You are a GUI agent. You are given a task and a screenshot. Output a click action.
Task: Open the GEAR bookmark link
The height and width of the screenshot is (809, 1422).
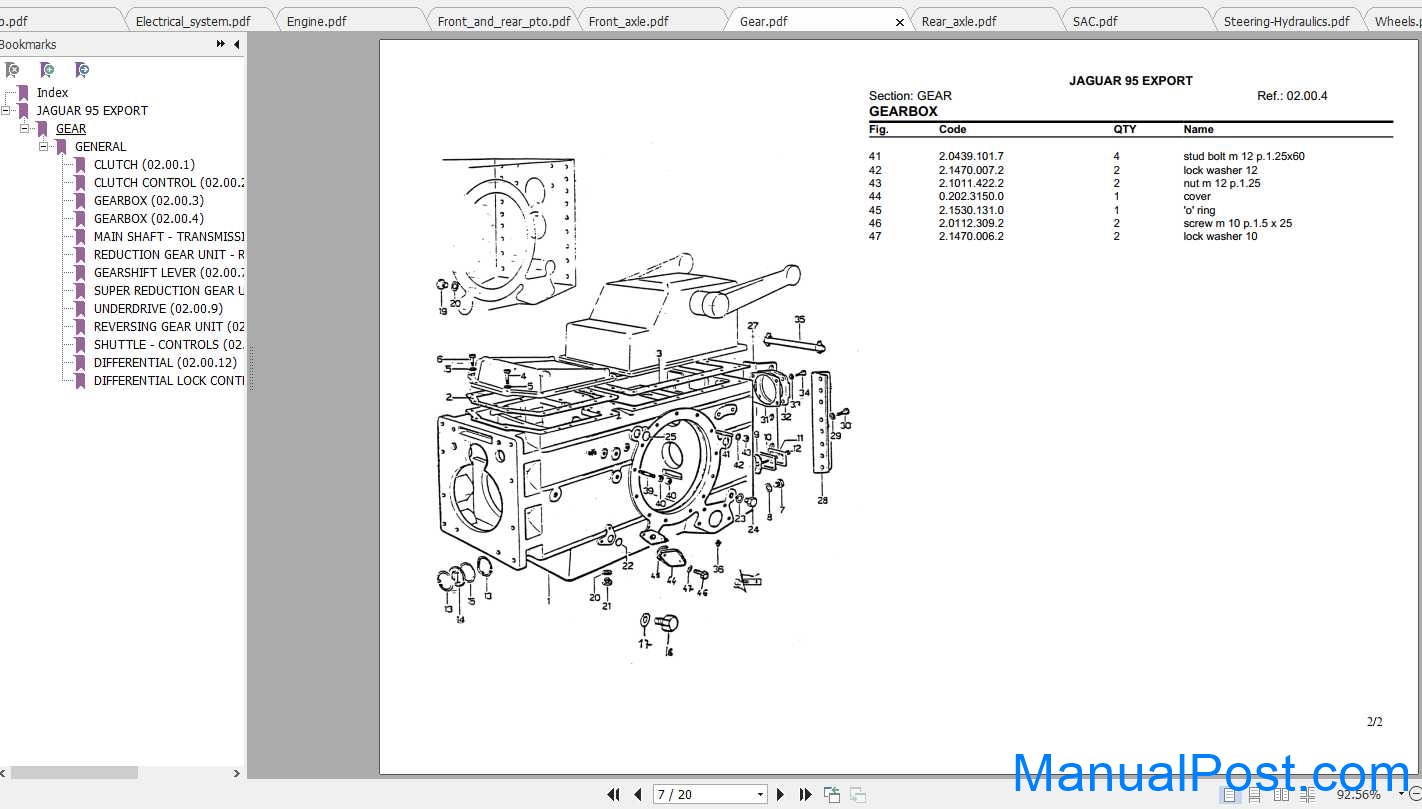point(71,129)
